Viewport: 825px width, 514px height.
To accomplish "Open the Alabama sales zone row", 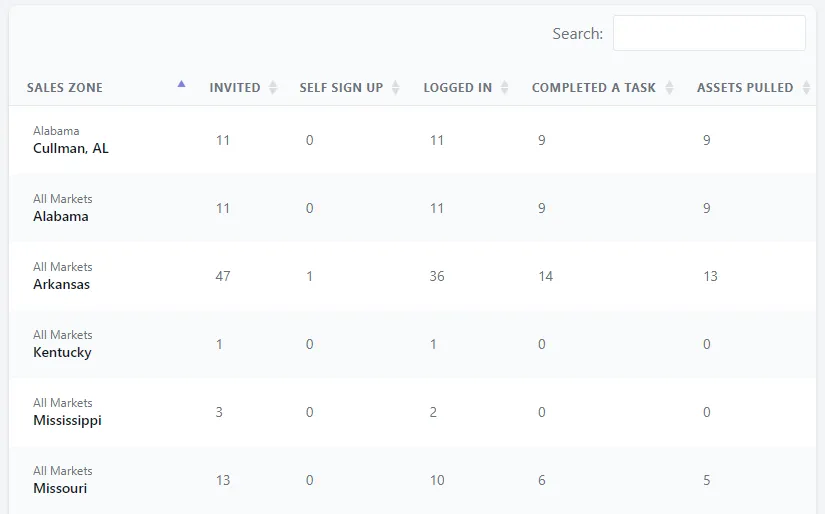I will tap(61, 216).
